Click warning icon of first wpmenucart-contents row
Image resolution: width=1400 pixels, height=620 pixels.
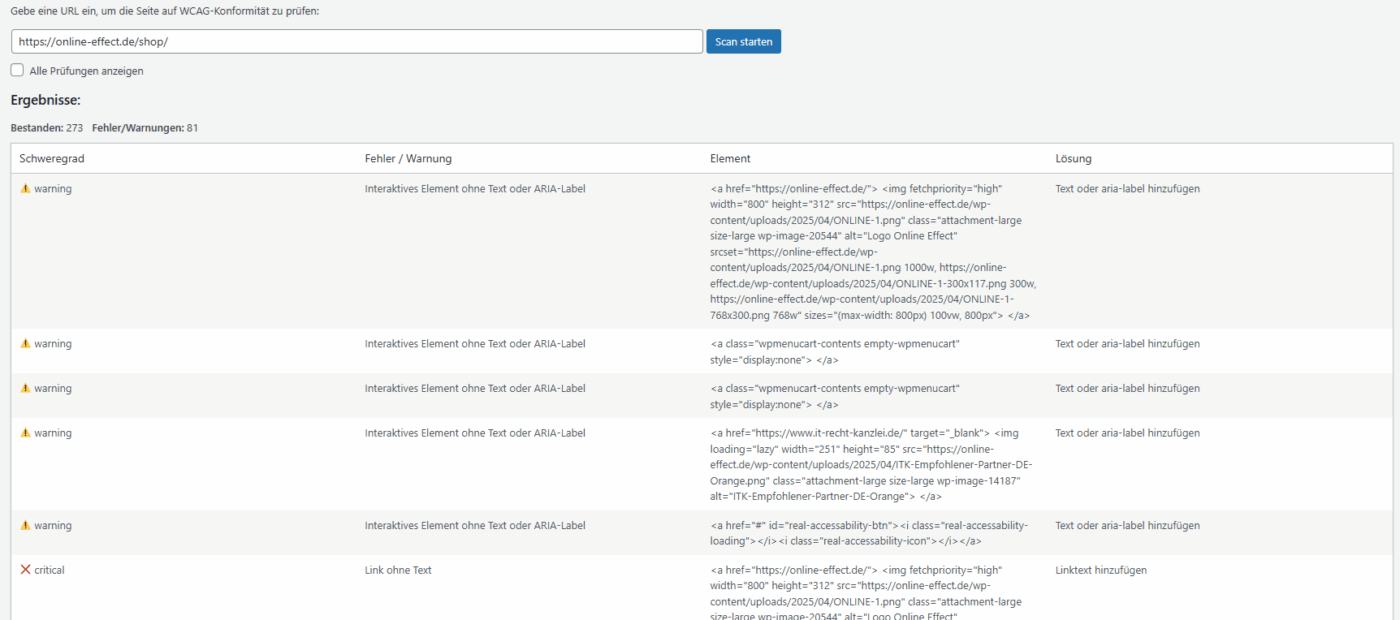coord(25,343)
